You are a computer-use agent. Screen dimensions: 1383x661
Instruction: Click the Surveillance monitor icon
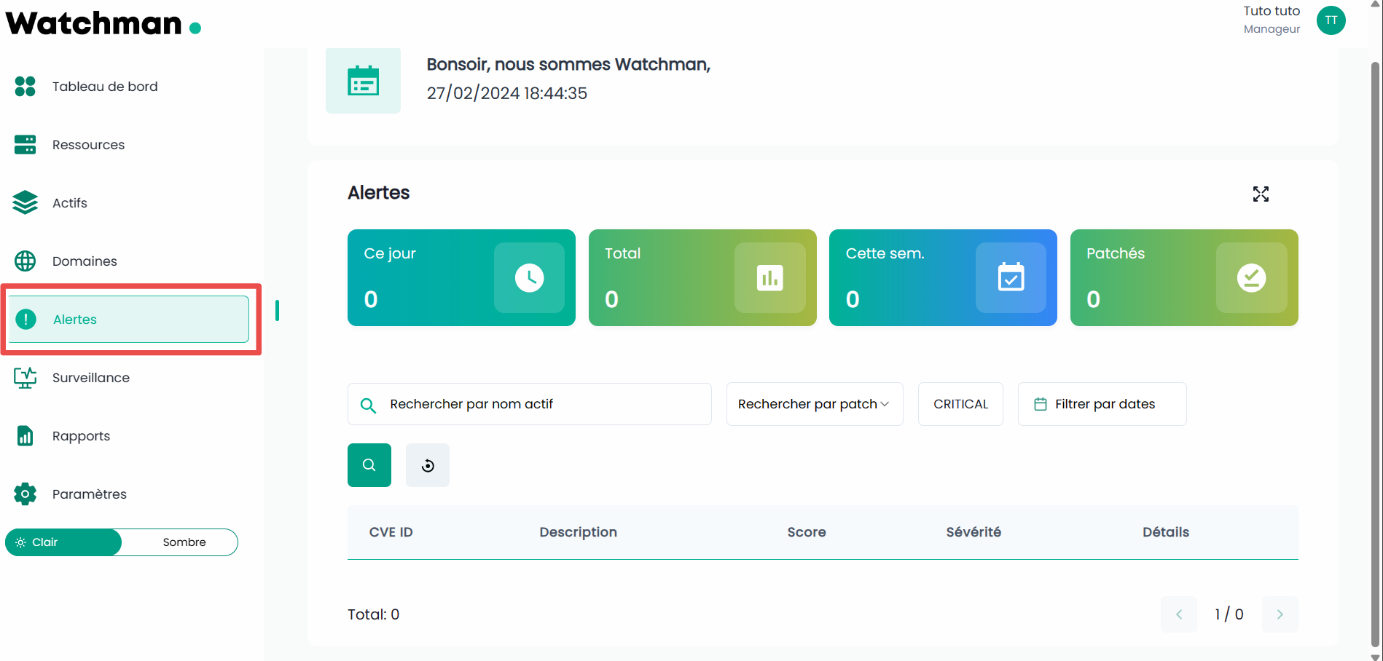coord(25,378)
